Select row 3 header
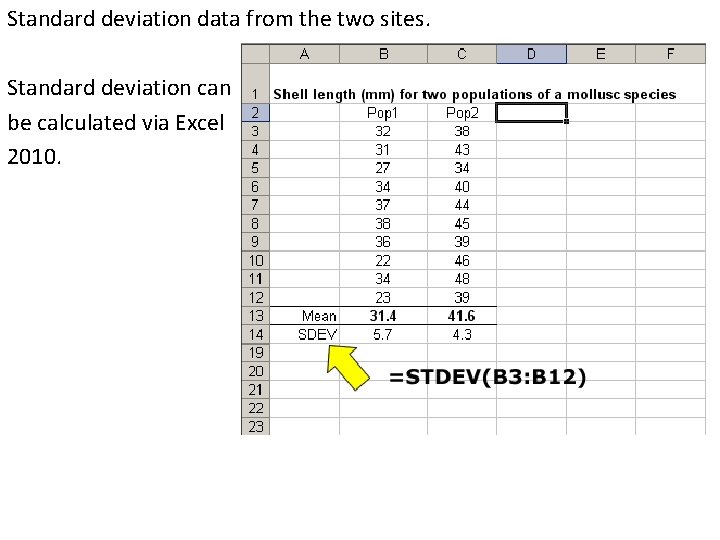720x540 pixels. [x=255, y=131]
